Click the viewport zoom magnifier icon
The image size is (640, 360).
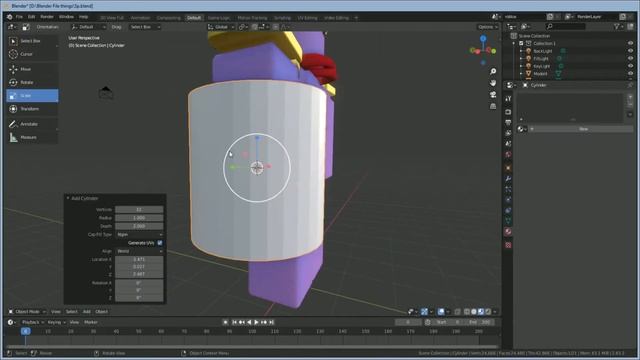pos(493,71)
